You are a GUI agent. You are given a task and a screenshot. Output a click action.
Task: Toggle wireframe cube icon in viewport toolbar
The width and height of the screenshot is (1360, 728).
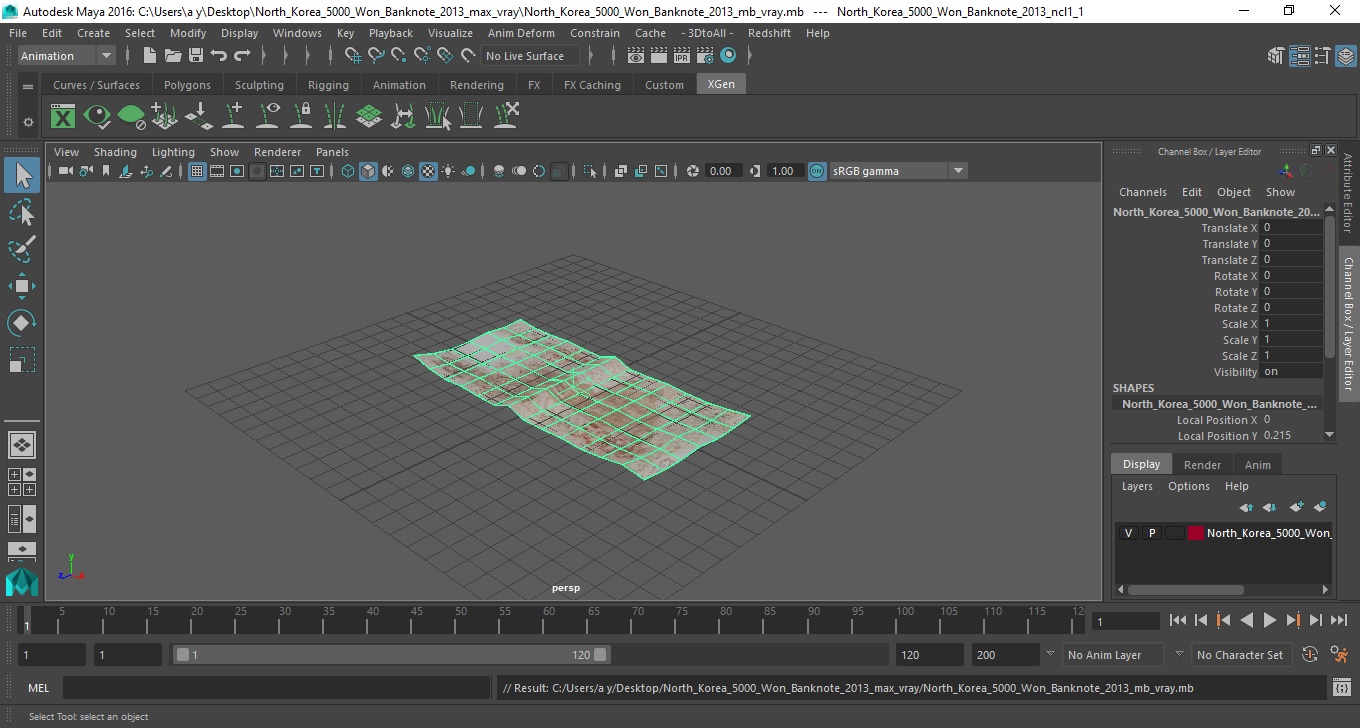coord(348,171)
